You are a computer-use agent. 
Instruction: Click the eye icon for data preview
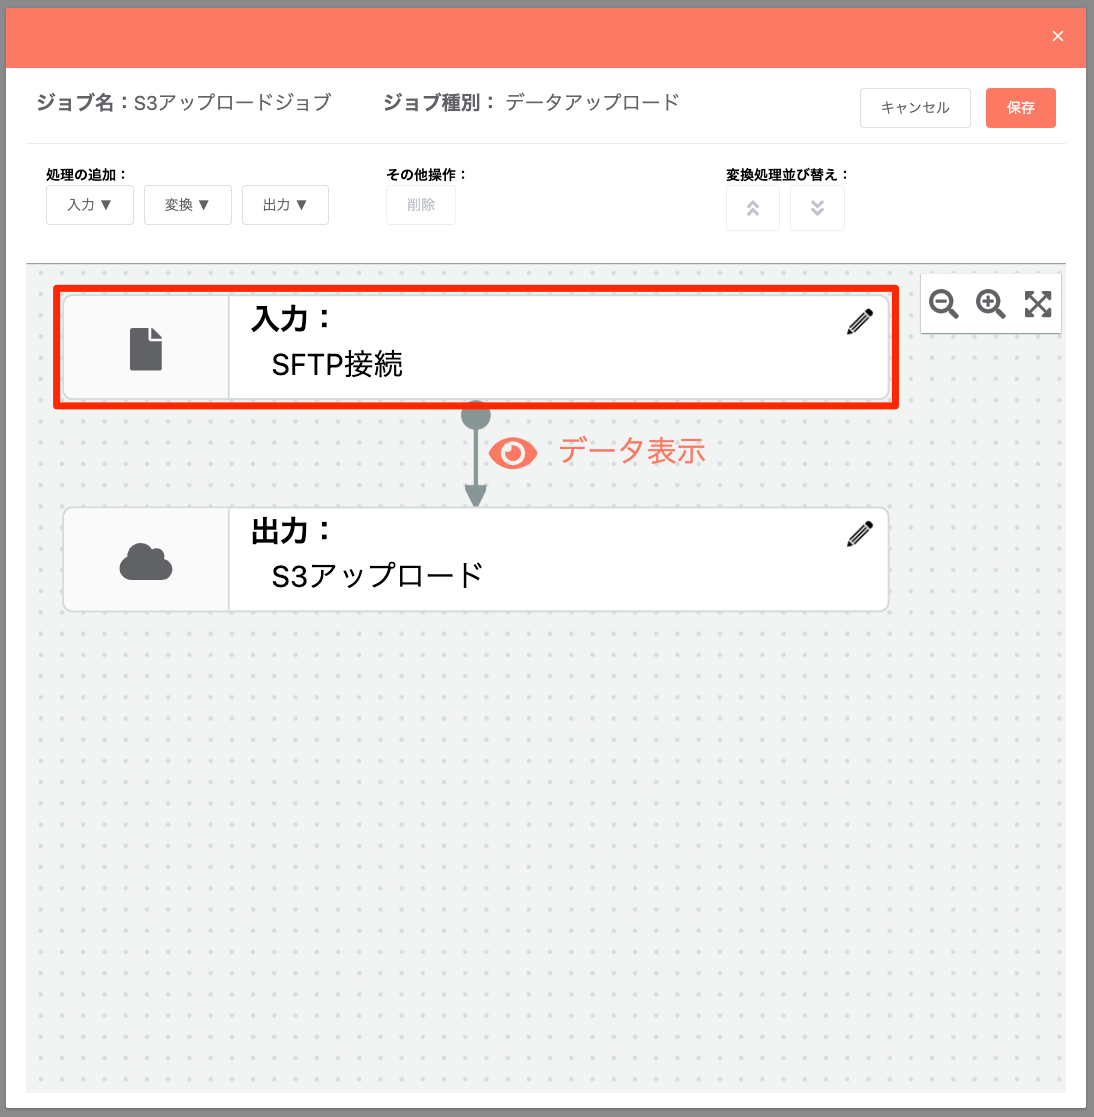click(x=513, y=453)
